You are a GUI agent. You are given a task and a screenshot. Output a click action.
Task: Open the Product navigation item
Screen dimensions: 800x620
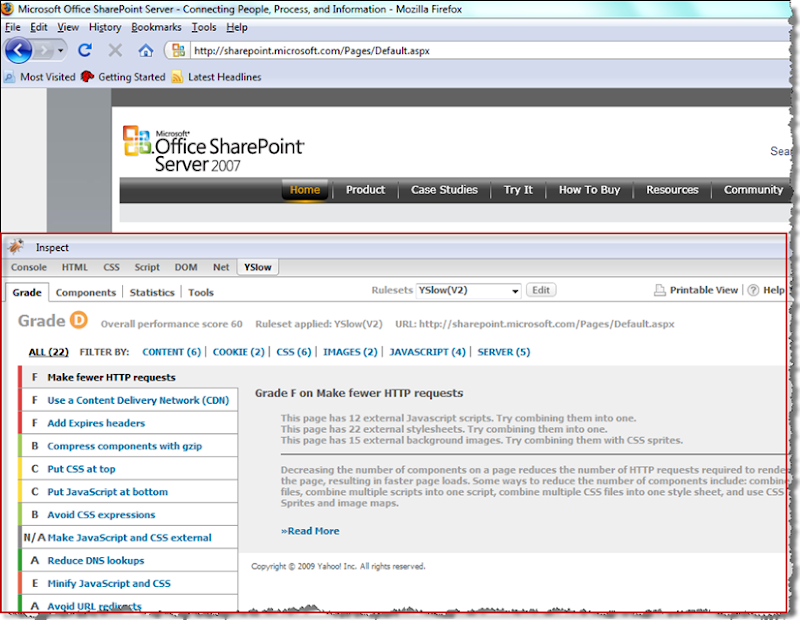365,190
